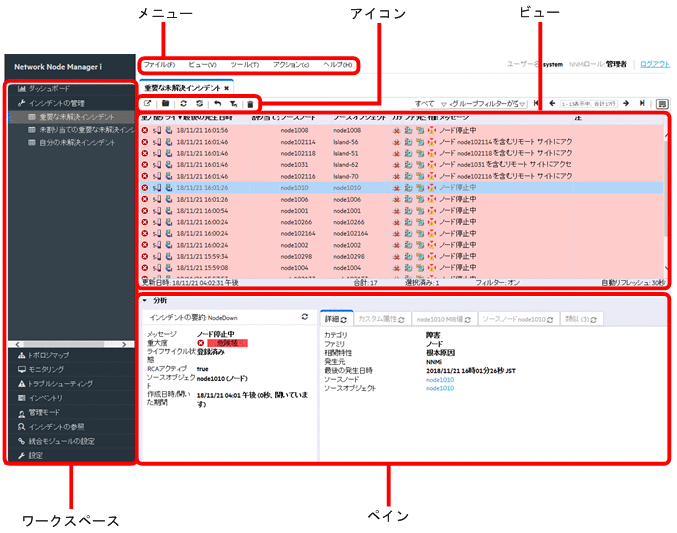Go to the next page of incidents
Image resolution: width=677 pixels, height=533 pixels.
click(x=626, y=103)
